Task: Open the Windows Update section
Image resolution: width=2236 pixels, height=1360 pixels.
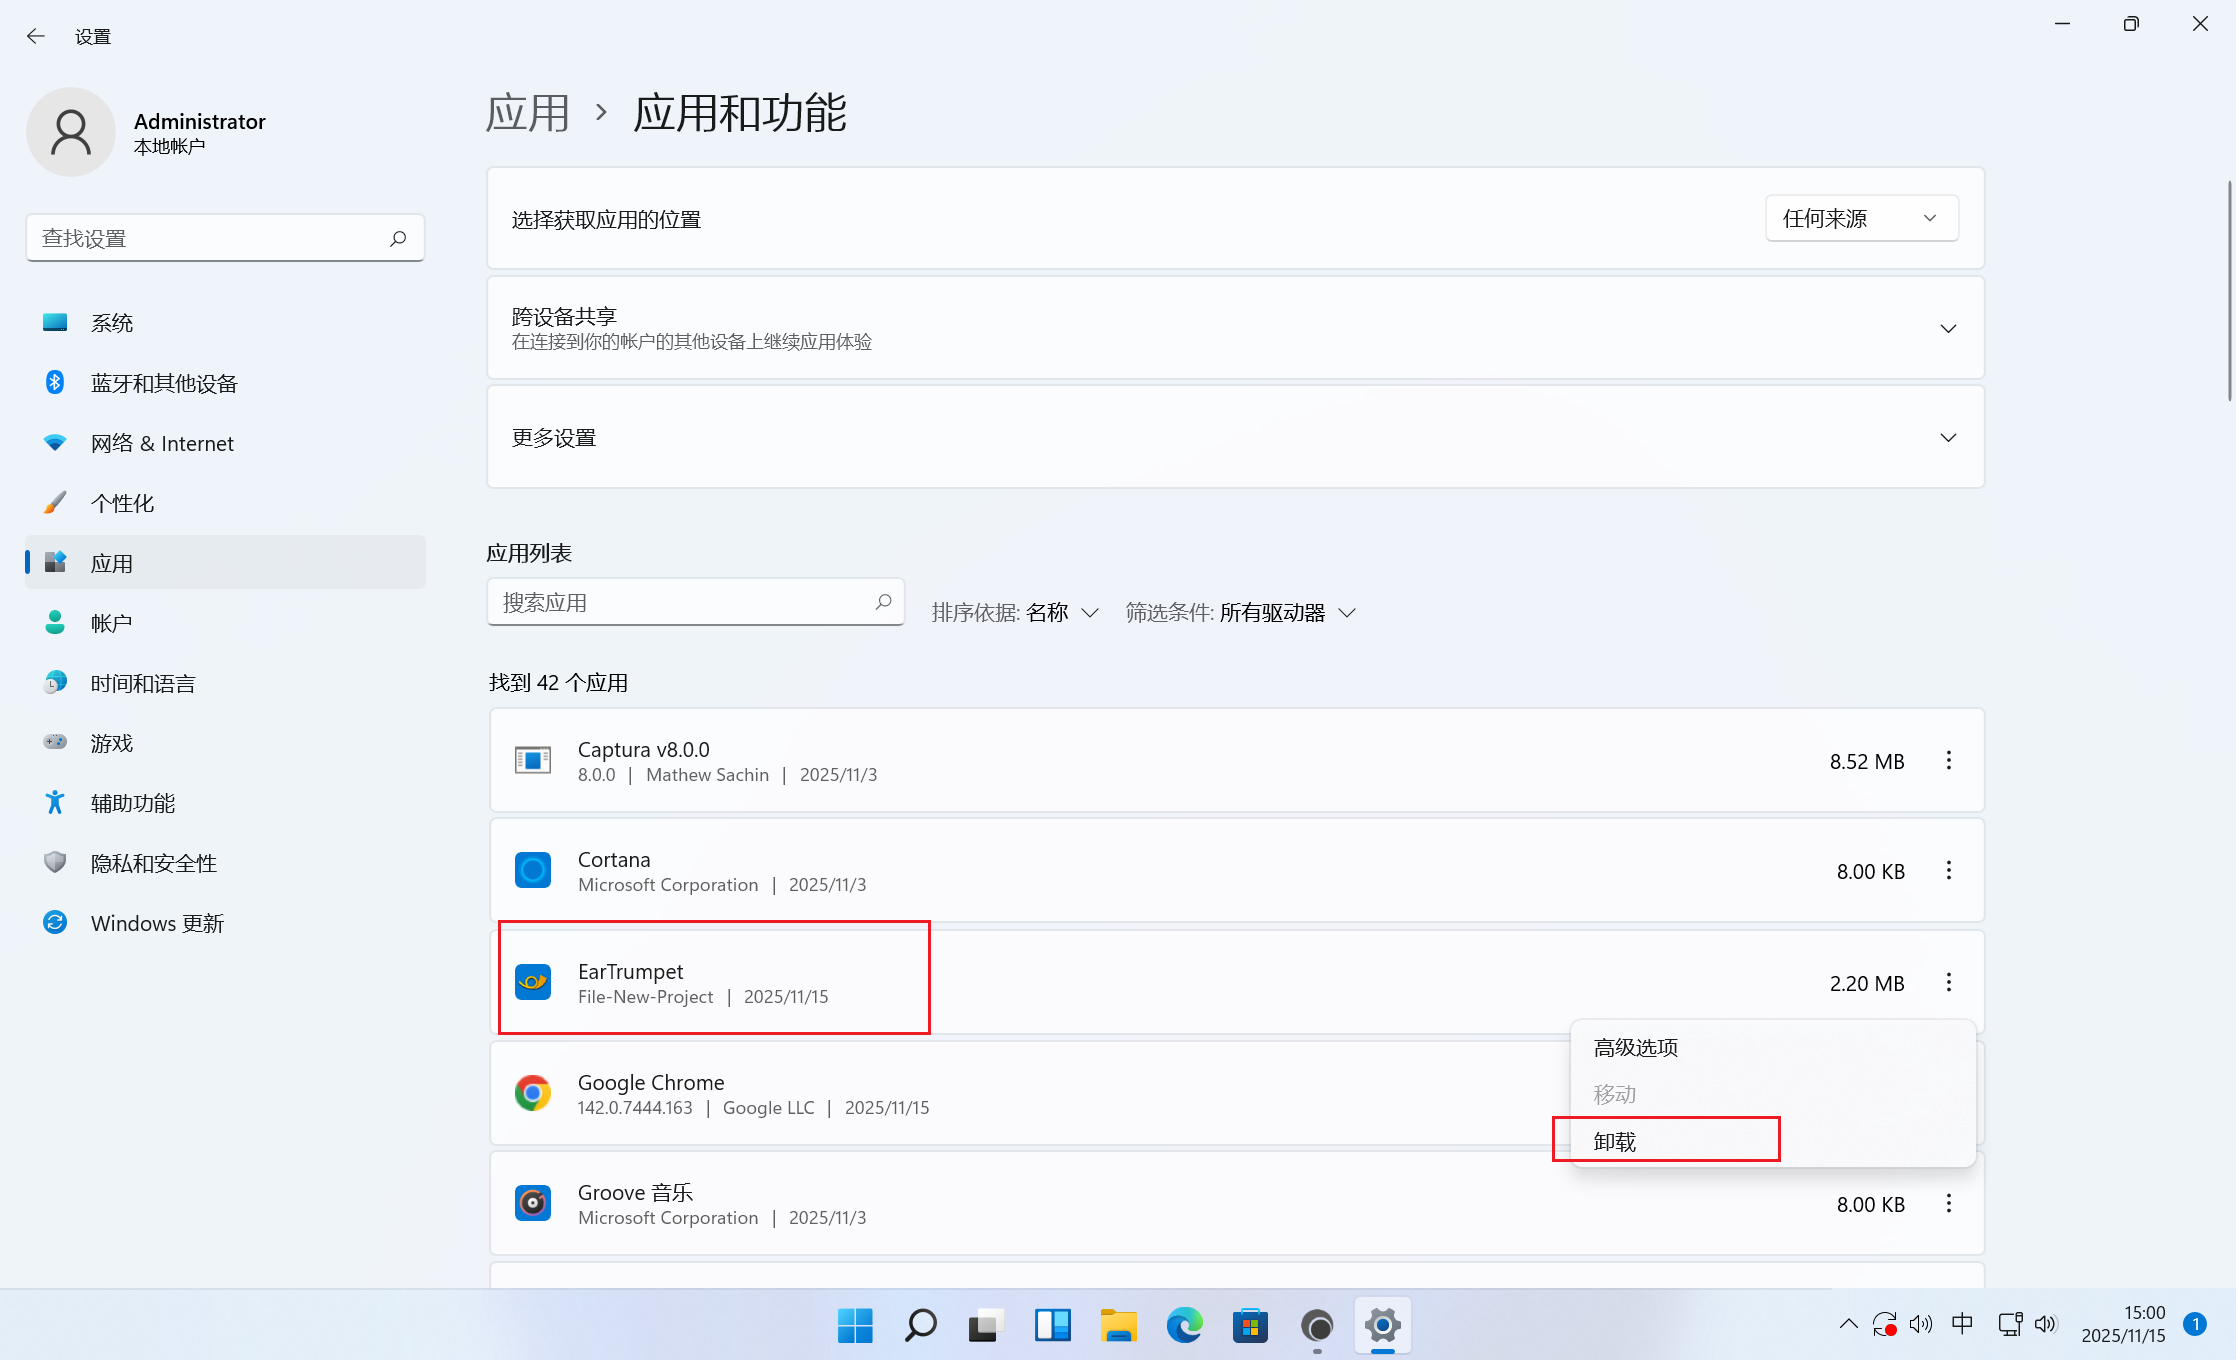Action: (x=156, y=923)
